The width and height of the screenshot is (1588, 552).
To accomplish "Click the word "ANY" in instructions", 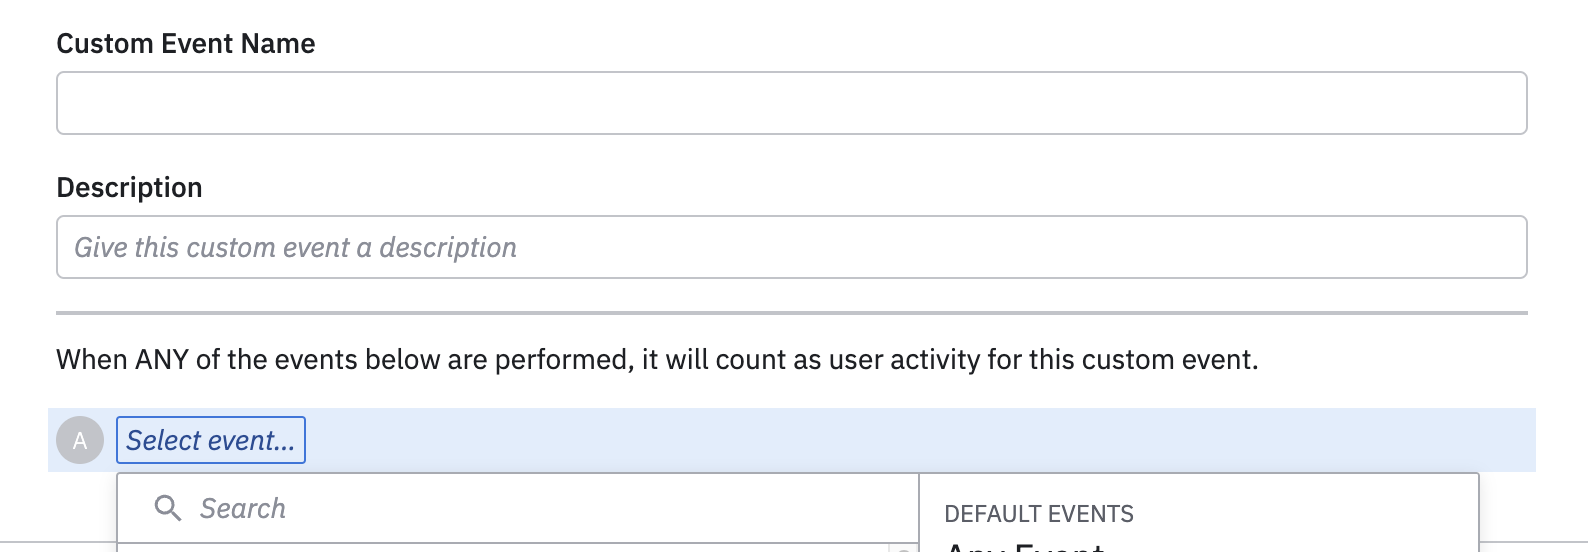I will pyautogui.click(x=162, y=360).
